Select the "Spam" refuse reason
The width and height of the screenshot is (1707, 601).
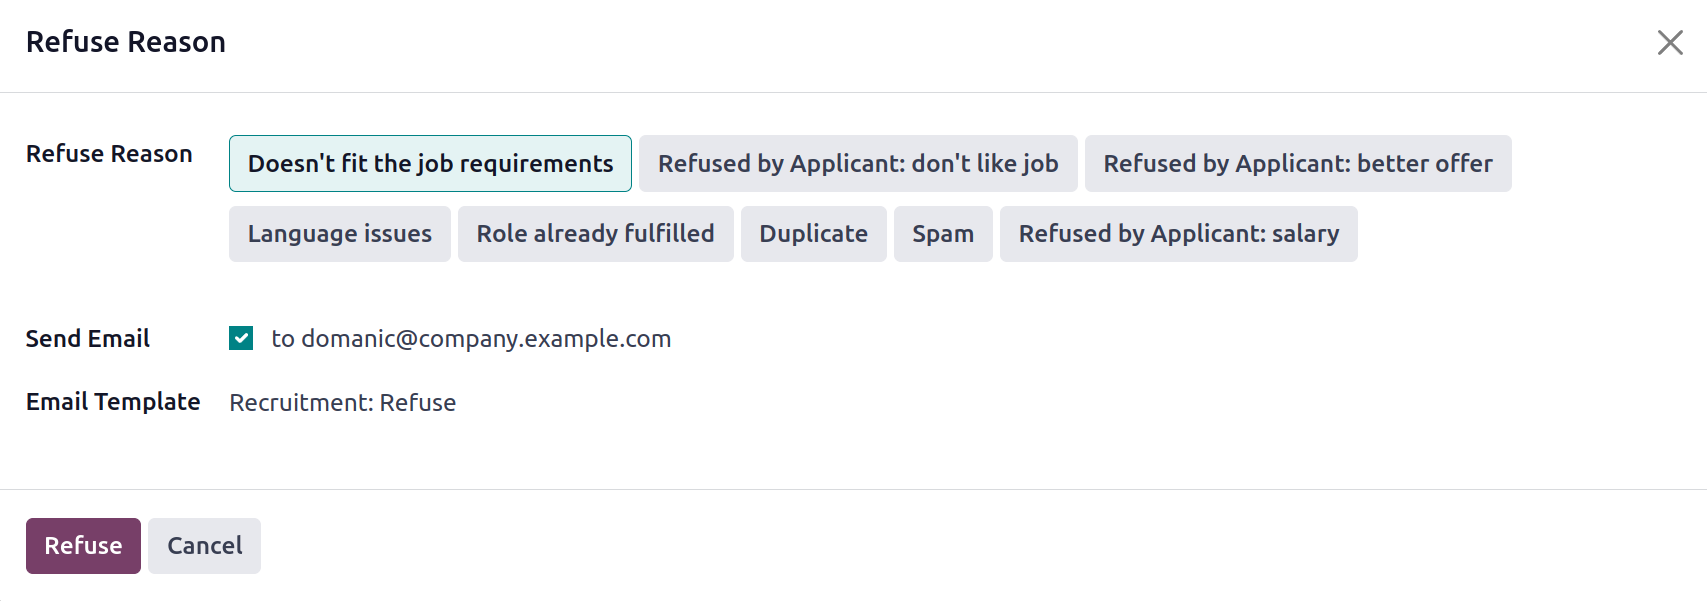(943, 234)
